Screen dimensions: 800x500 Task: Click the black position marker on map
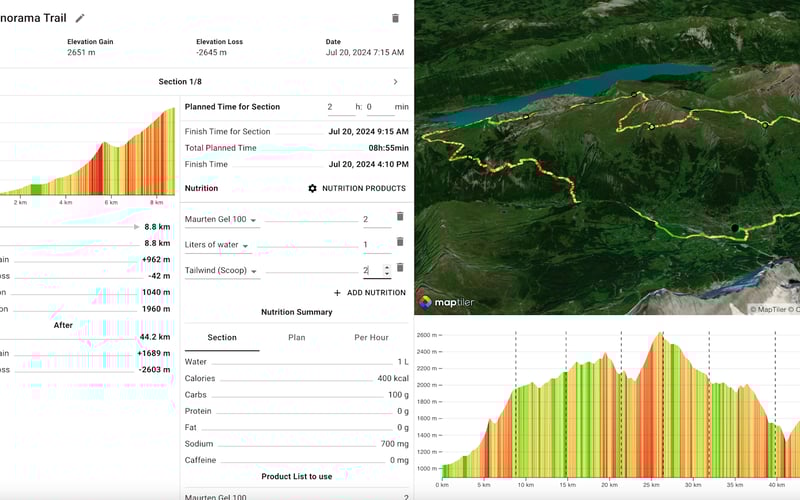pyautogui.click(x=735, y=228)
